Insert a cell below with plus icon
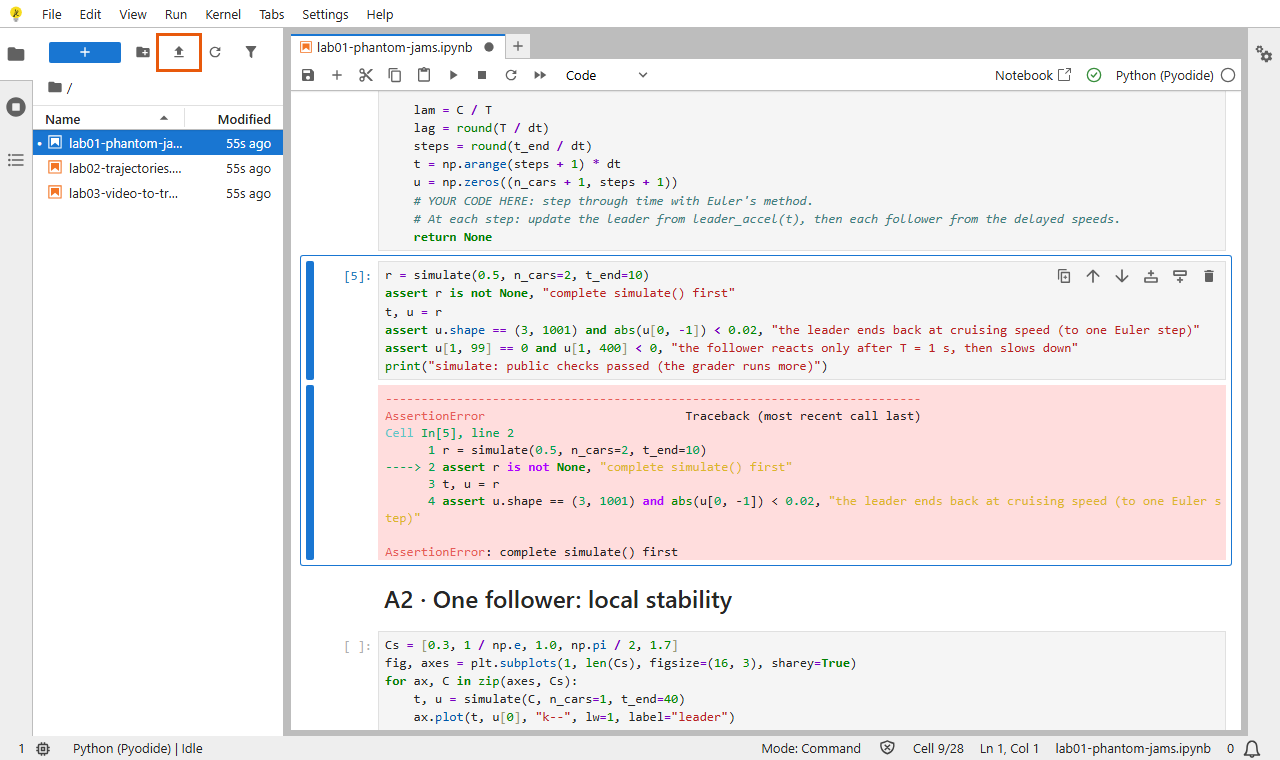 click(x=337, y=75)
